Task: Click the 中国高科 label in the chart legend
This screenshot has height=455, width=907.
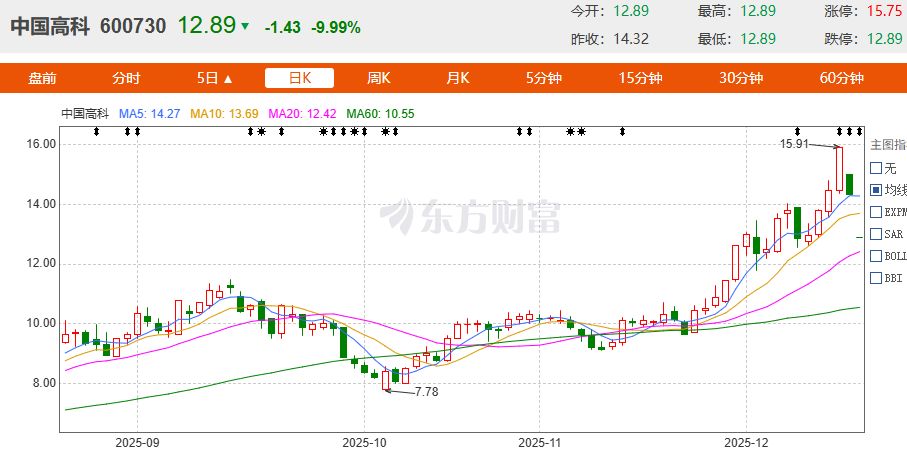Action: [x=85, y=114]
